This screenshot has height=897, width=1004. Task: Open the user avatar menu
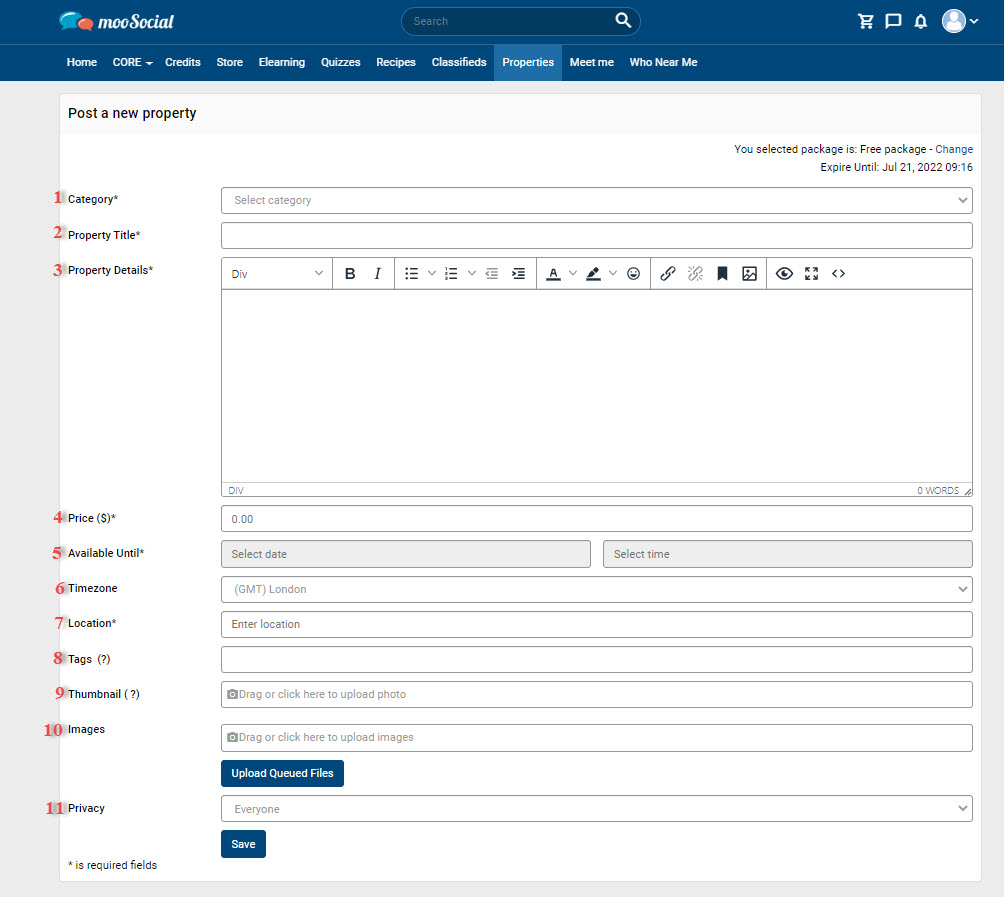coord(959,21)
